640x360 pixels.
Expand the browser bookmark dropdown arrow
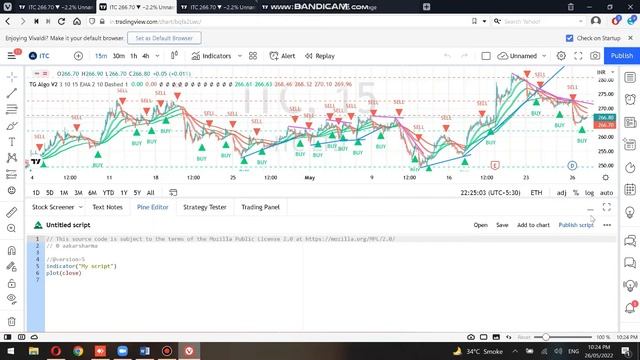coord(484,21)
